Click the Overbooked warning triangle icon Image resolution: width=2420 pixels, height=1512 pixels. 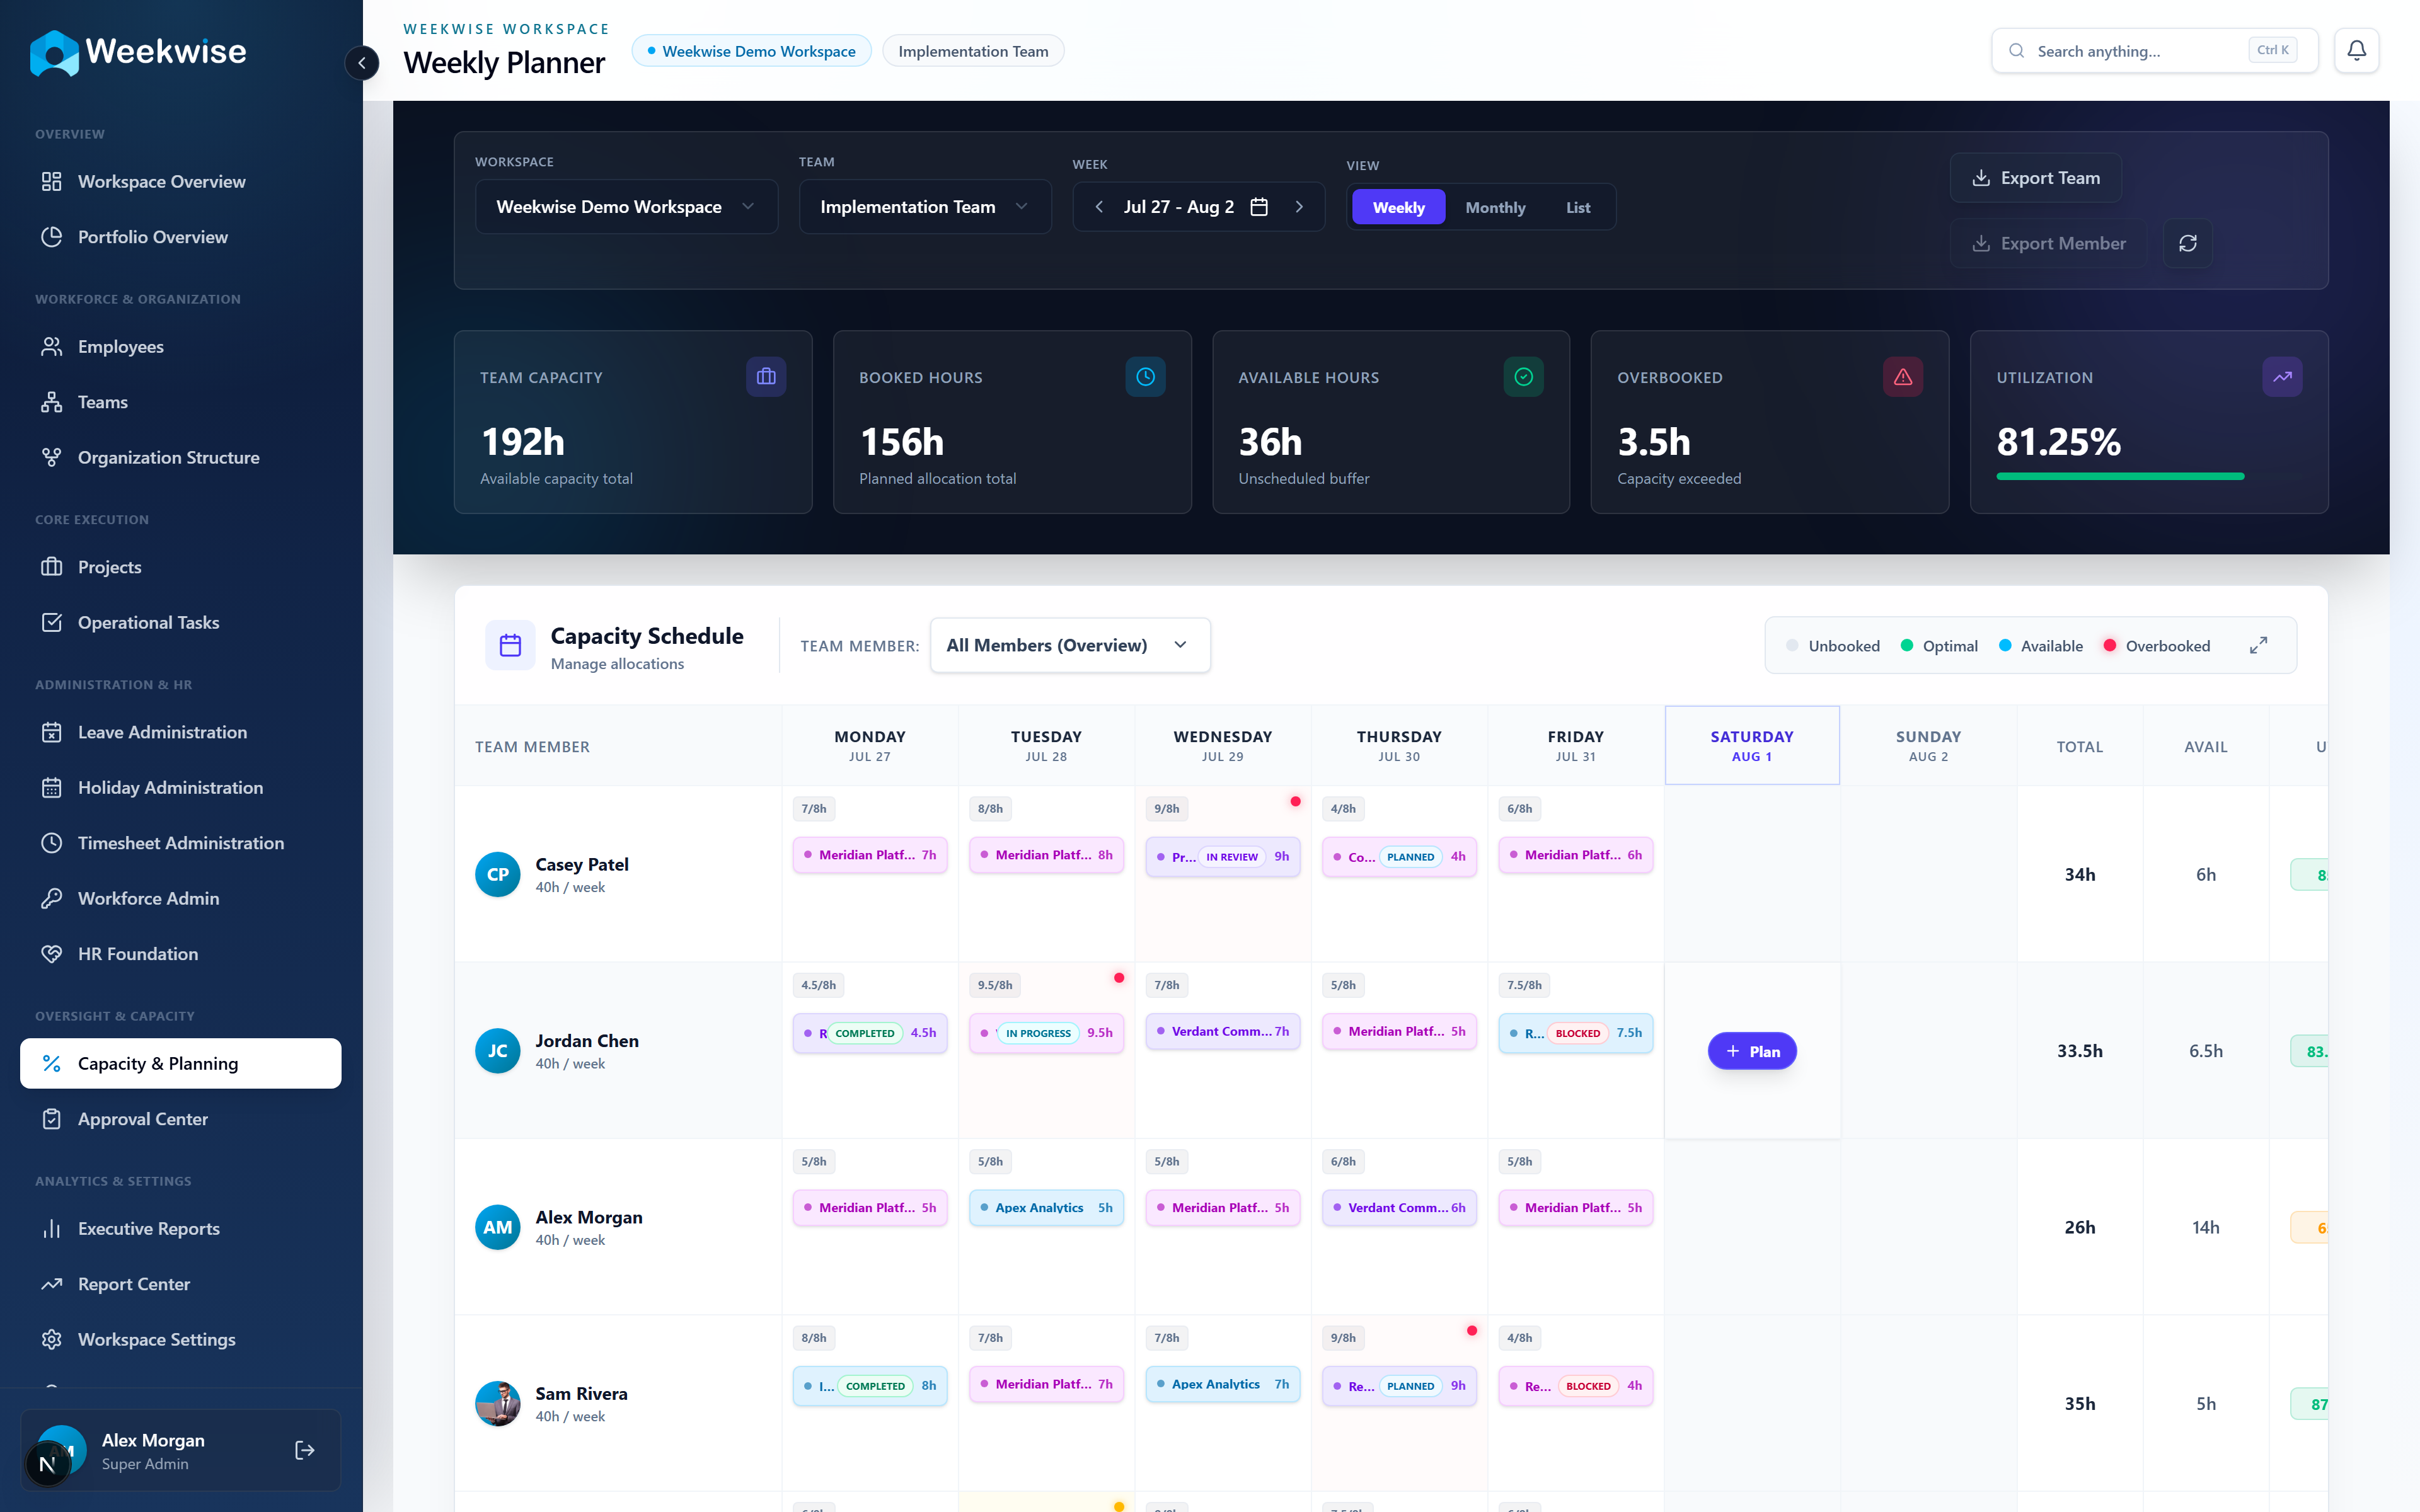tap(1902, 377)
